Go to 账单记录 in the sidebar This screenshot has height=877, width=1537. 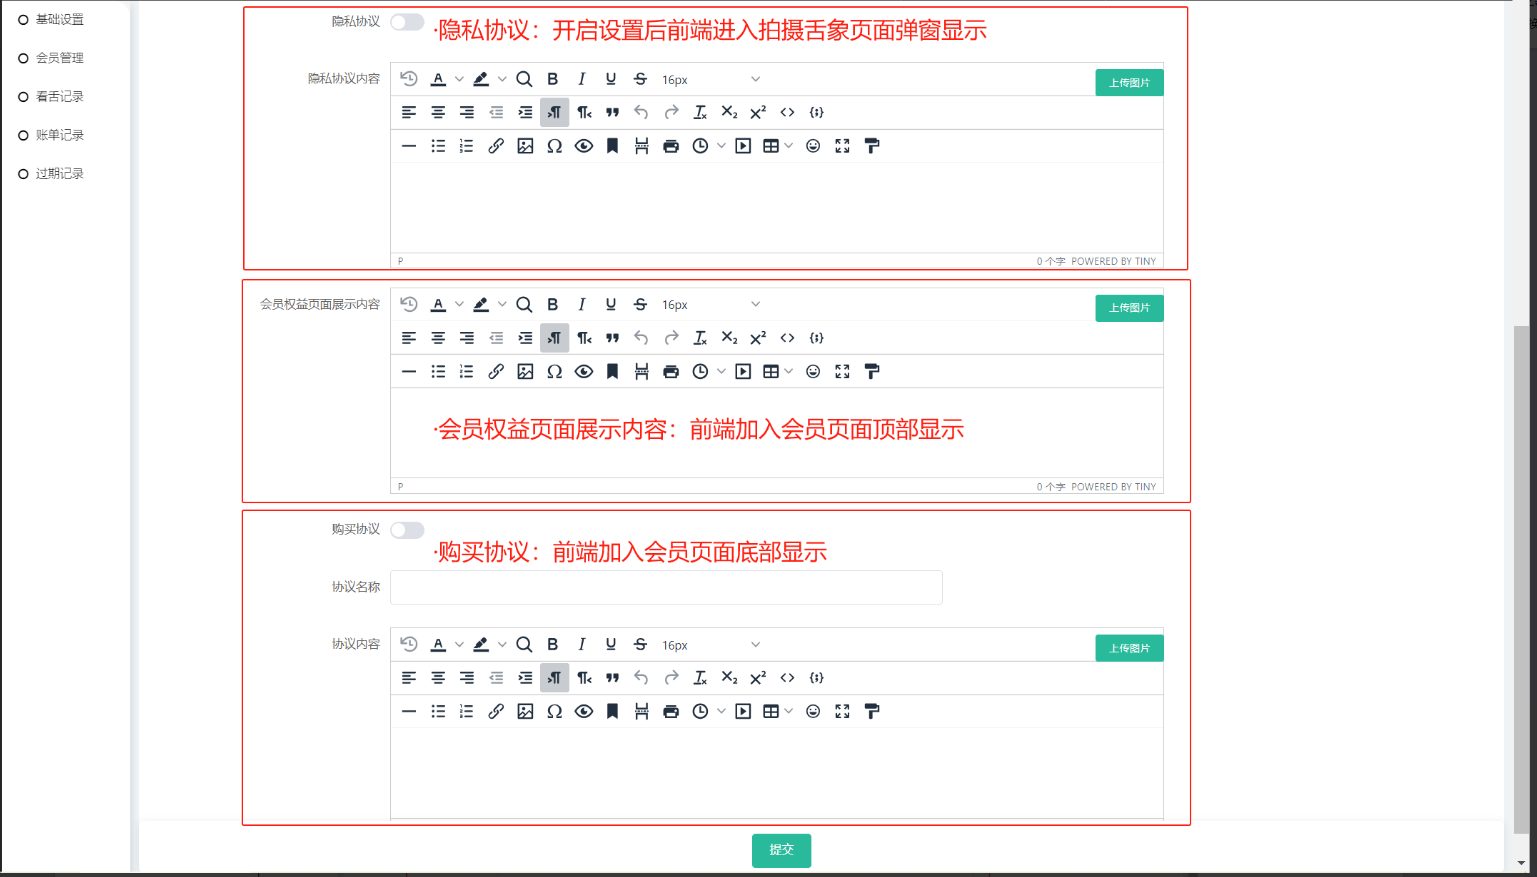59,135
